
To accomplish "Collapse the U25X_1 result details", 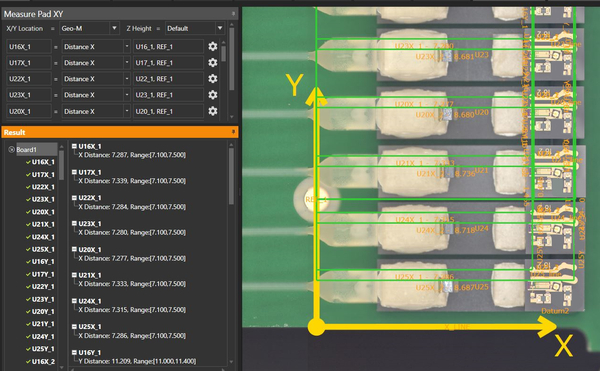I will click(74, 327).
